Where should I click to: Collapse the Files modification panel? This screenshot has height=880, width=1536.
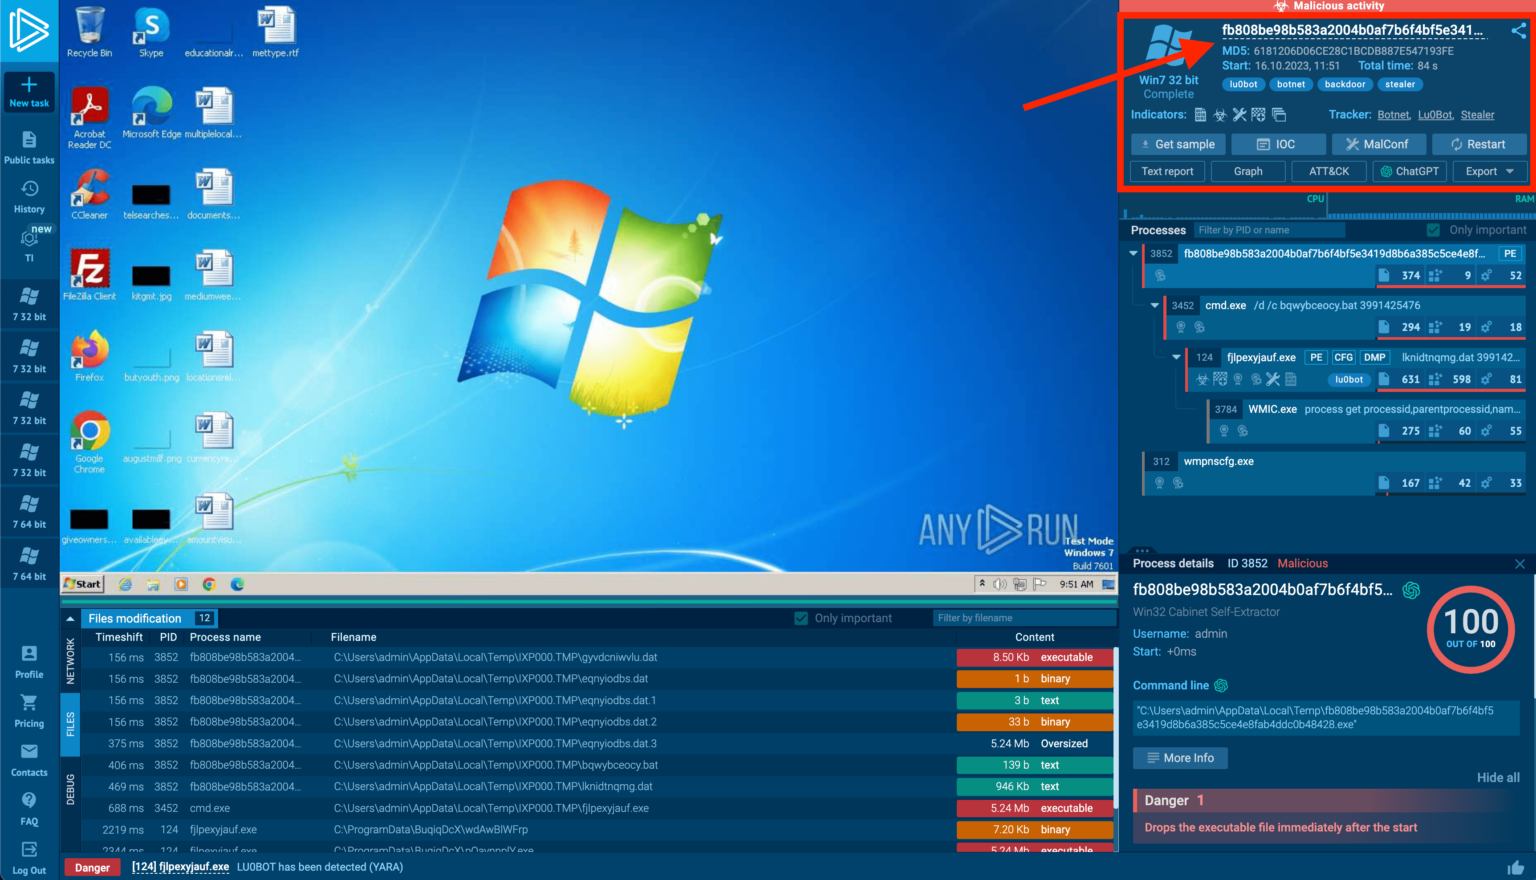click(x=69, y=617)
